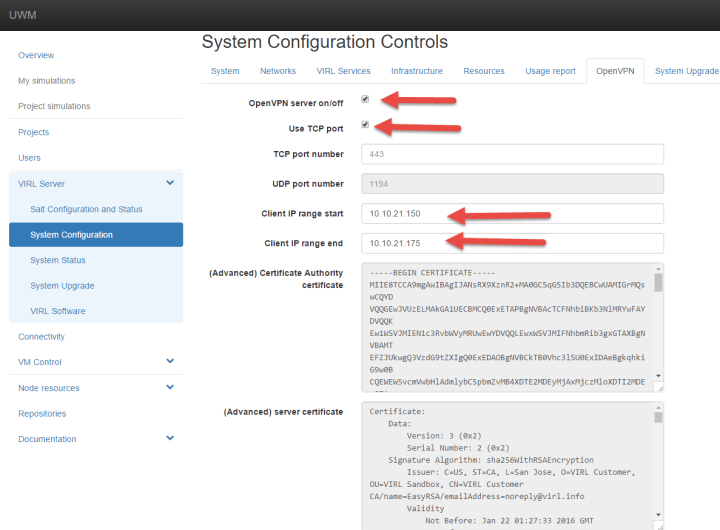Image resolution: width=720 pixels, height=530 pixels.
Task: Click the server certificate scrollbar down arrow
Action: [x=658, y=515]
